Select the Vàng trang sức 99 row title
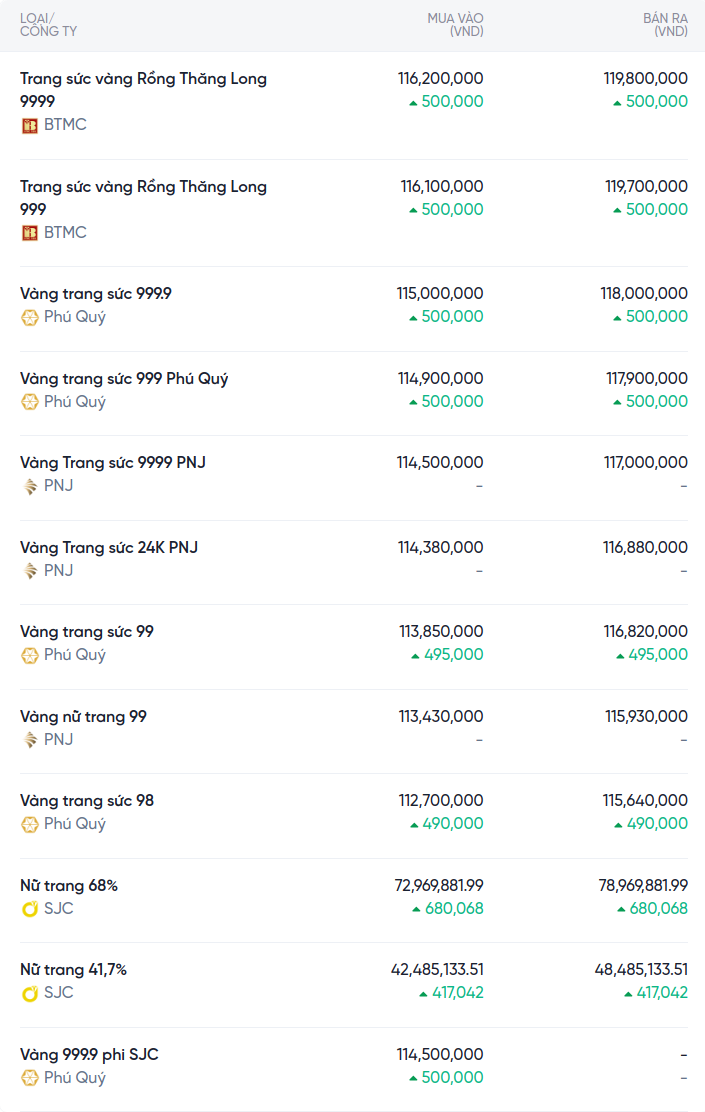 coord(87,632)
